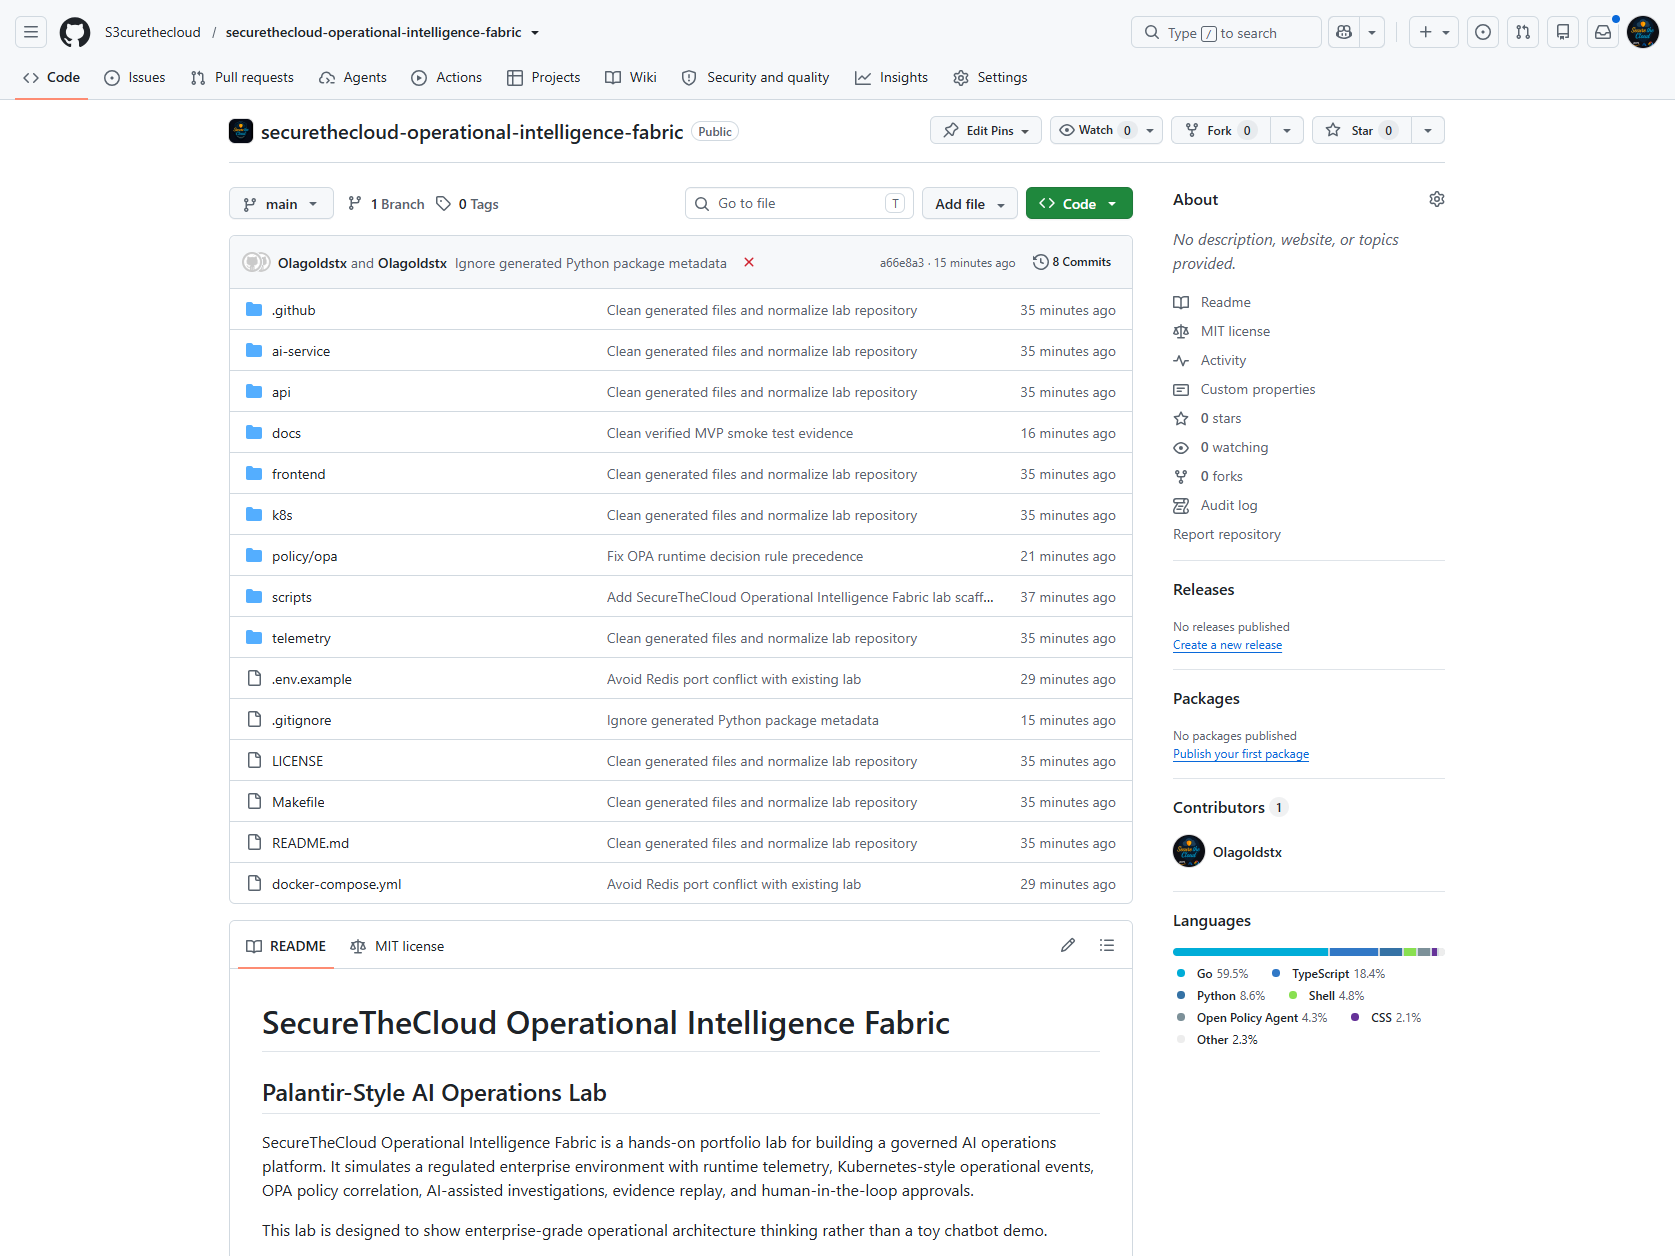This screenshot has width=1675, height=1256.
Task: Open Olagoldstx contributor avatar
Action: click(x=1189, y=851)
